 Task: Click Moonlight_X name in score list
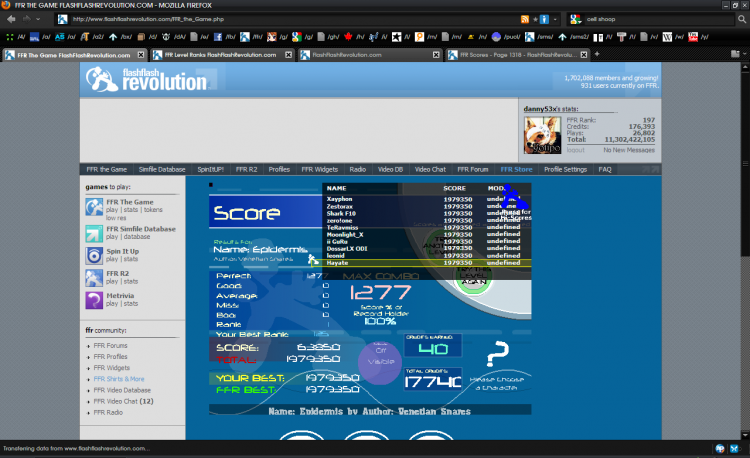[x=345, y=235]
